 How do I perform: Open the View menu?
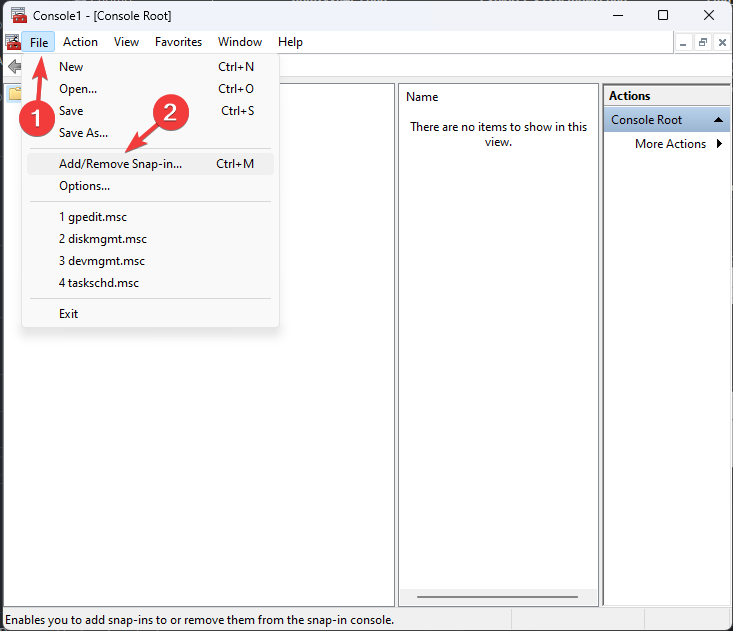tap(126, 42)
